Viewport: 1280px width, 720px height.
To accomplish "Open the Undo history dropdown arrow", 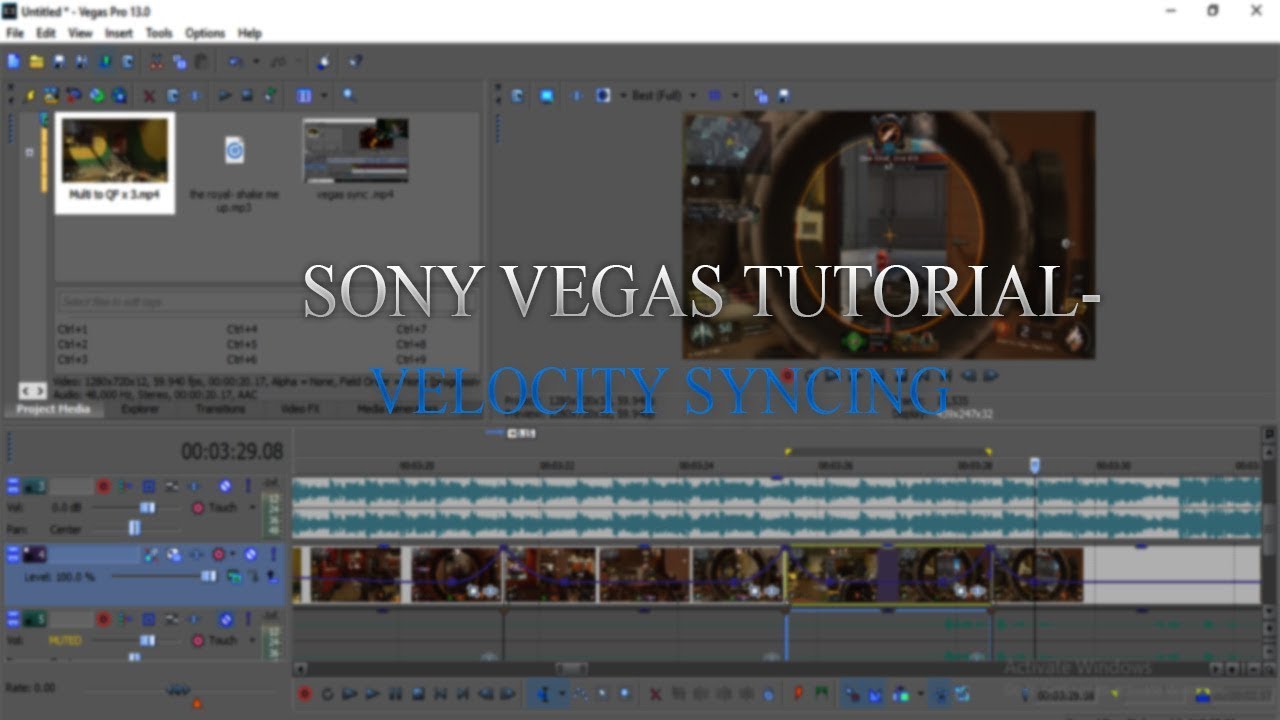I will 256,61.
